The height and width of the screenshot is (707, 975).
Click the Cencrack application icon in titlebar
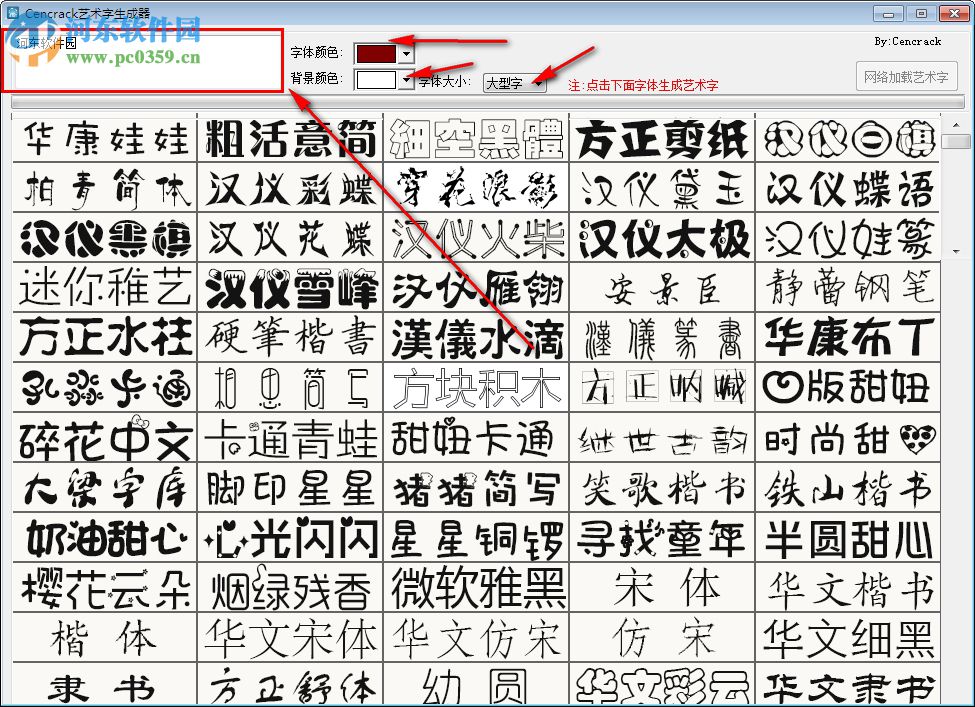point(13,14)
